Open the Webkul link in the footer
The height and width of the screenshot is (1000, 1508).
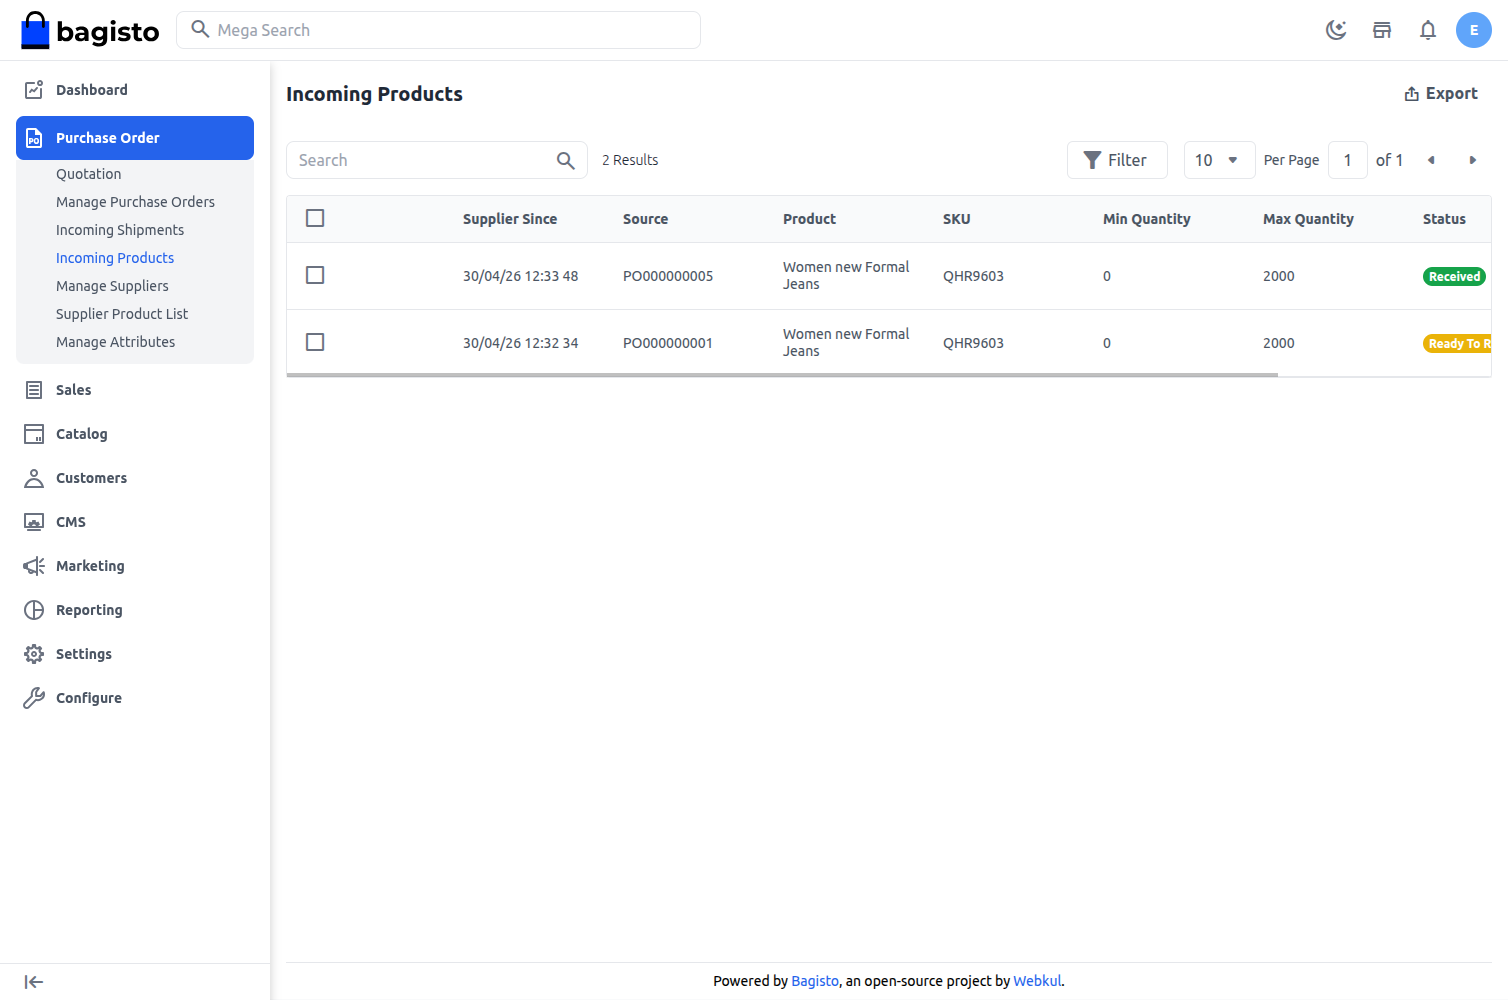1037,981
